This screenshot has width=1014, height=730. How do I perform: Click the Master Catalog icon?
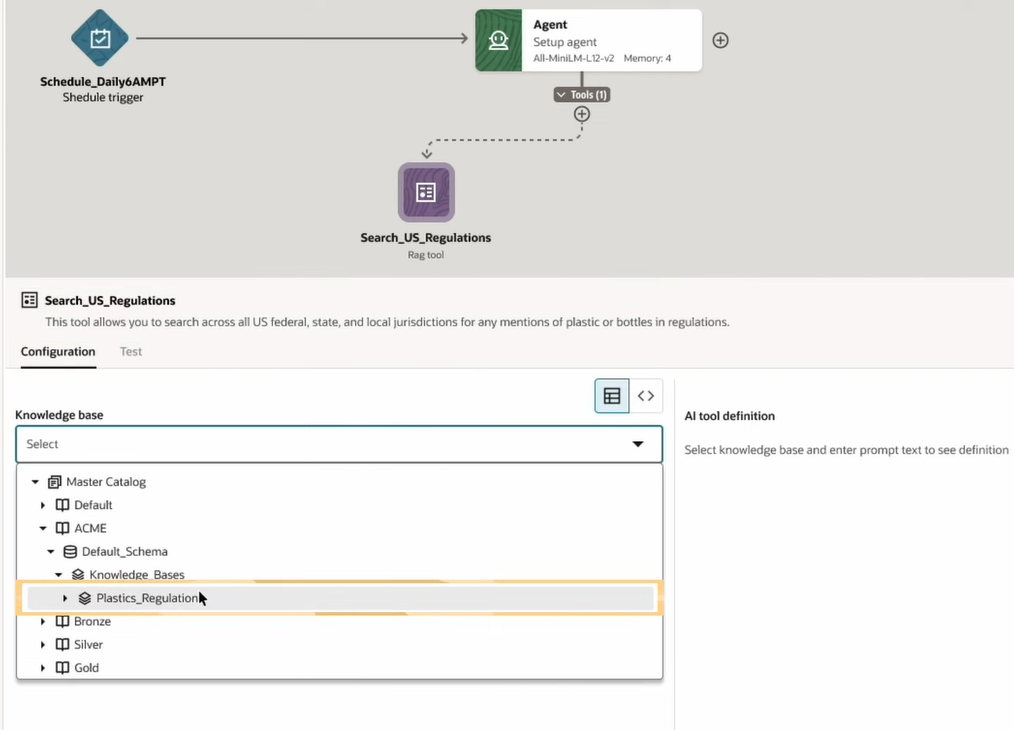click(x=54, y=482)
